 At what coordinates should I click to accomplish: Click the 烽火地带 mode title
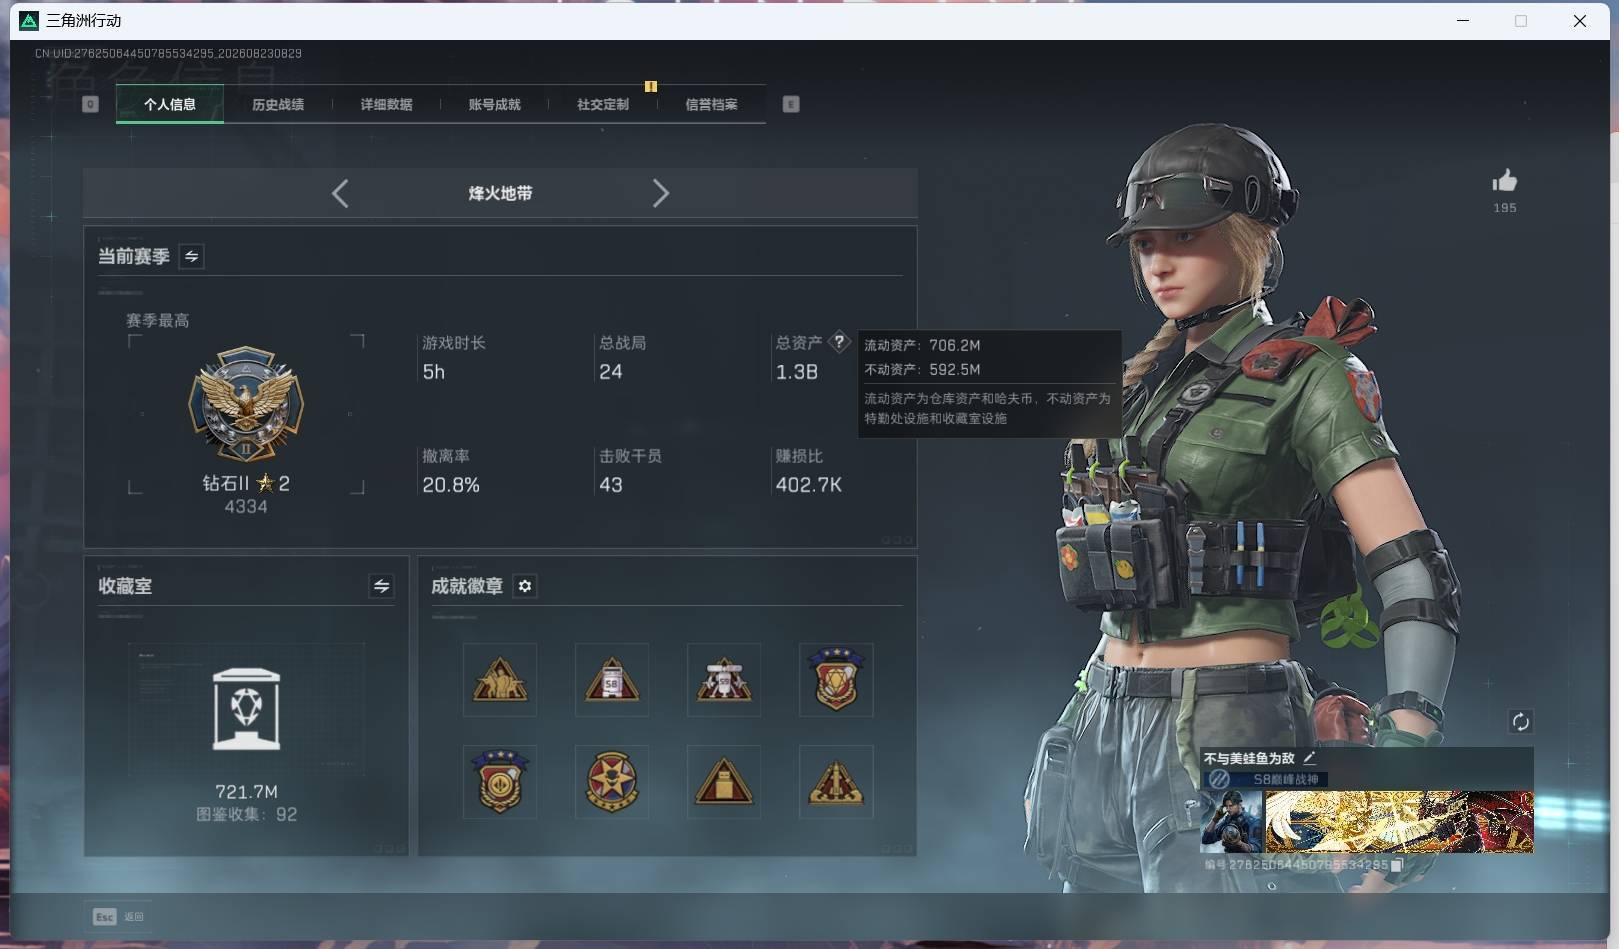coord(500,193)
